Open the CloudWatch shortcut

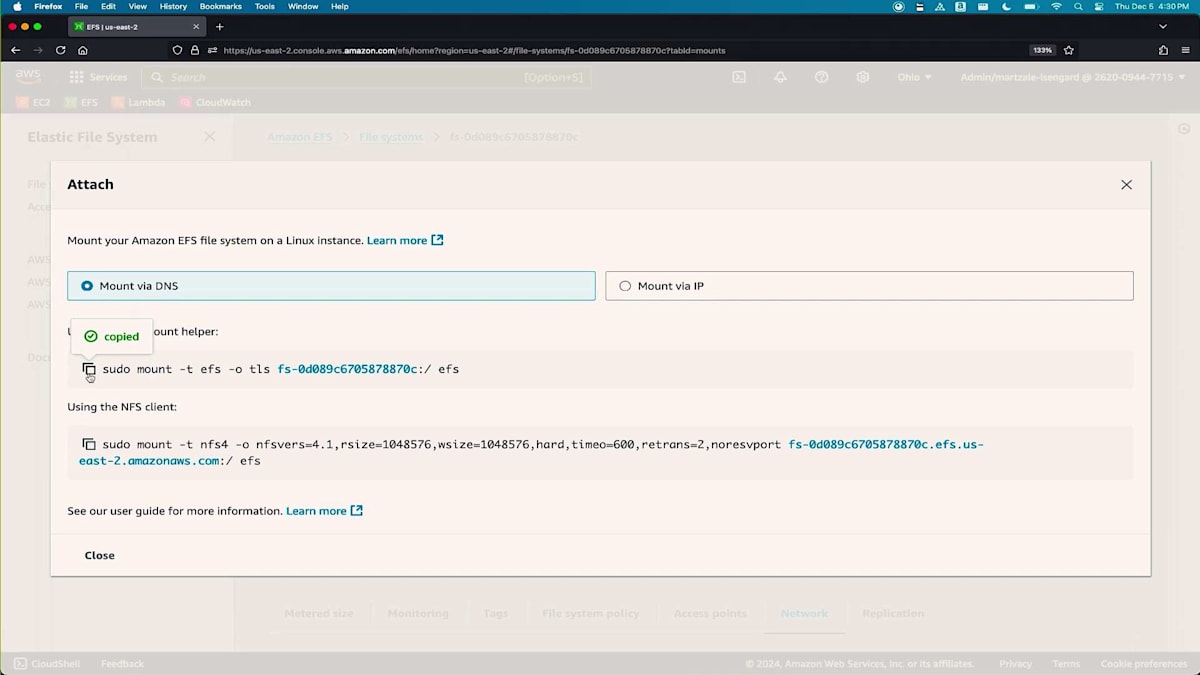pos(215,103)
